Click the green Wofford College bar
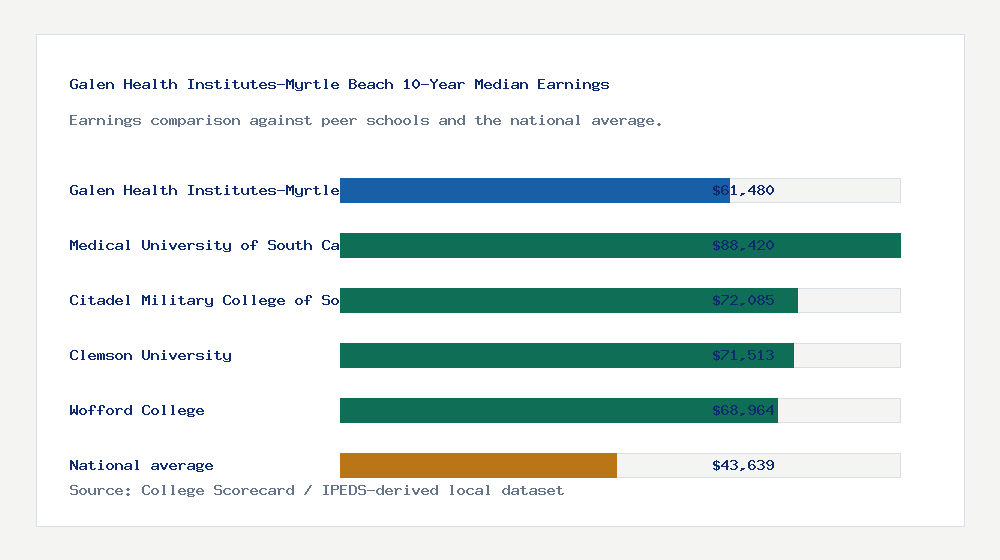 click(x=559, y=410)
